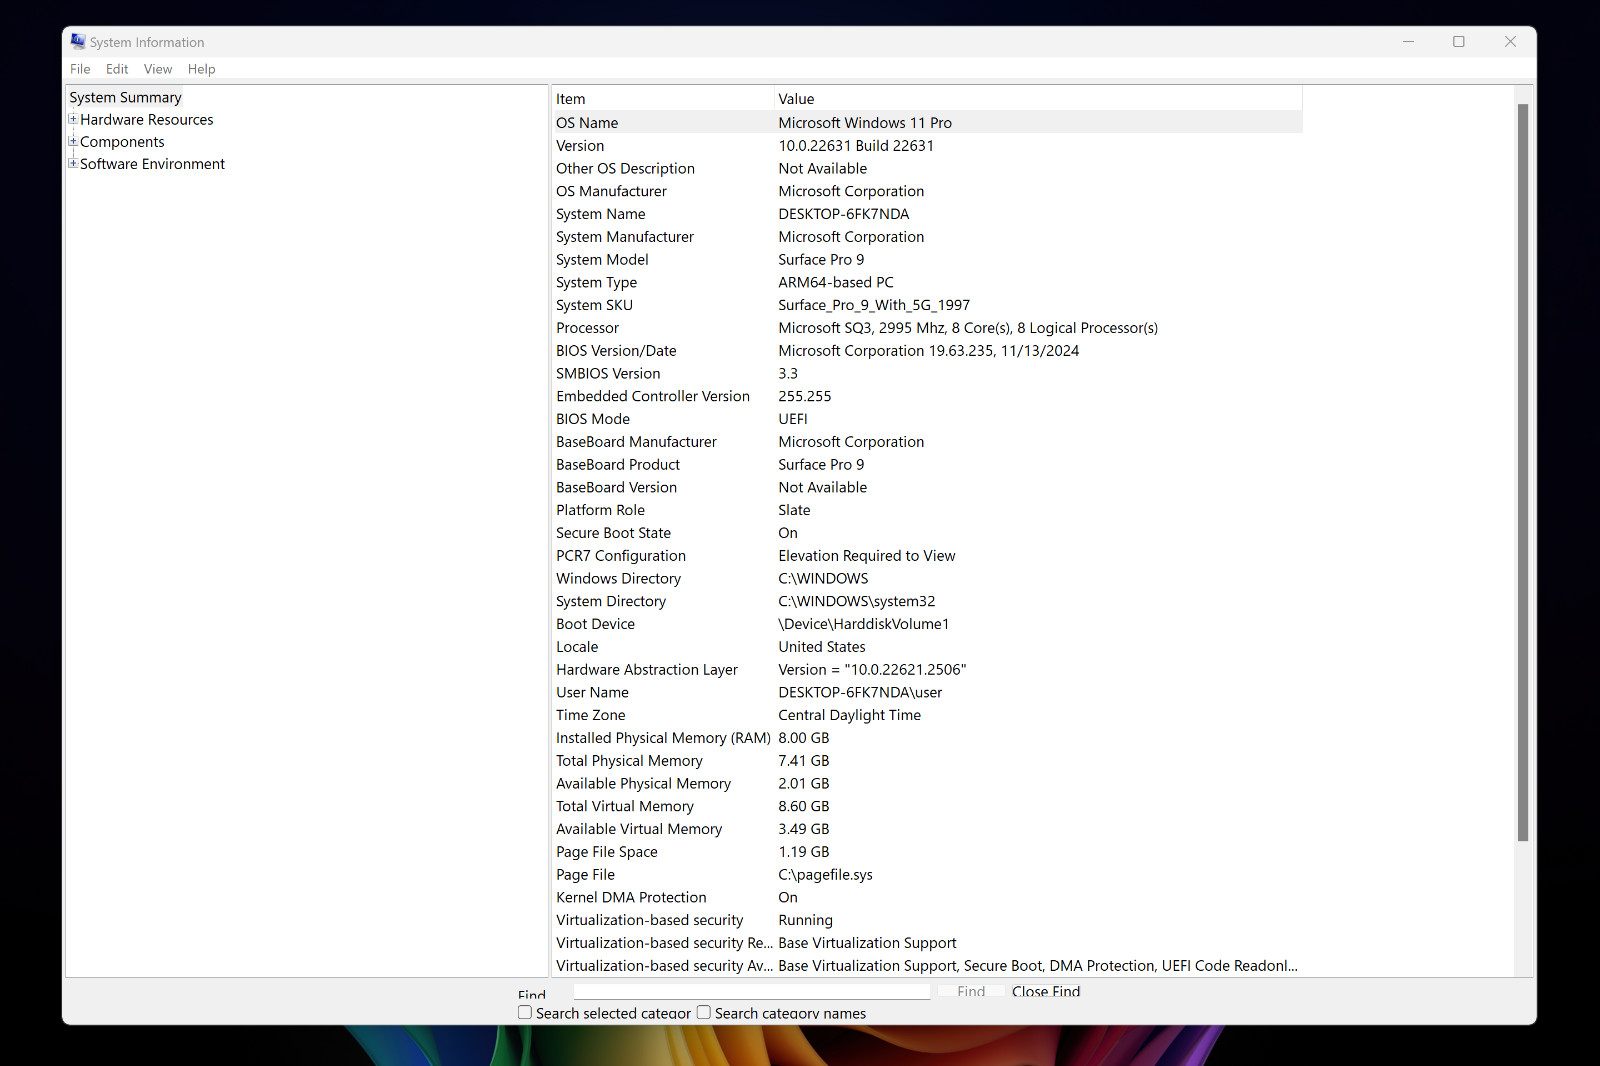Click the System SKU value Surface_Pro_9_With_5G_1997
The height and width of the screenshot is (1066, 1600).
(874, 305)
